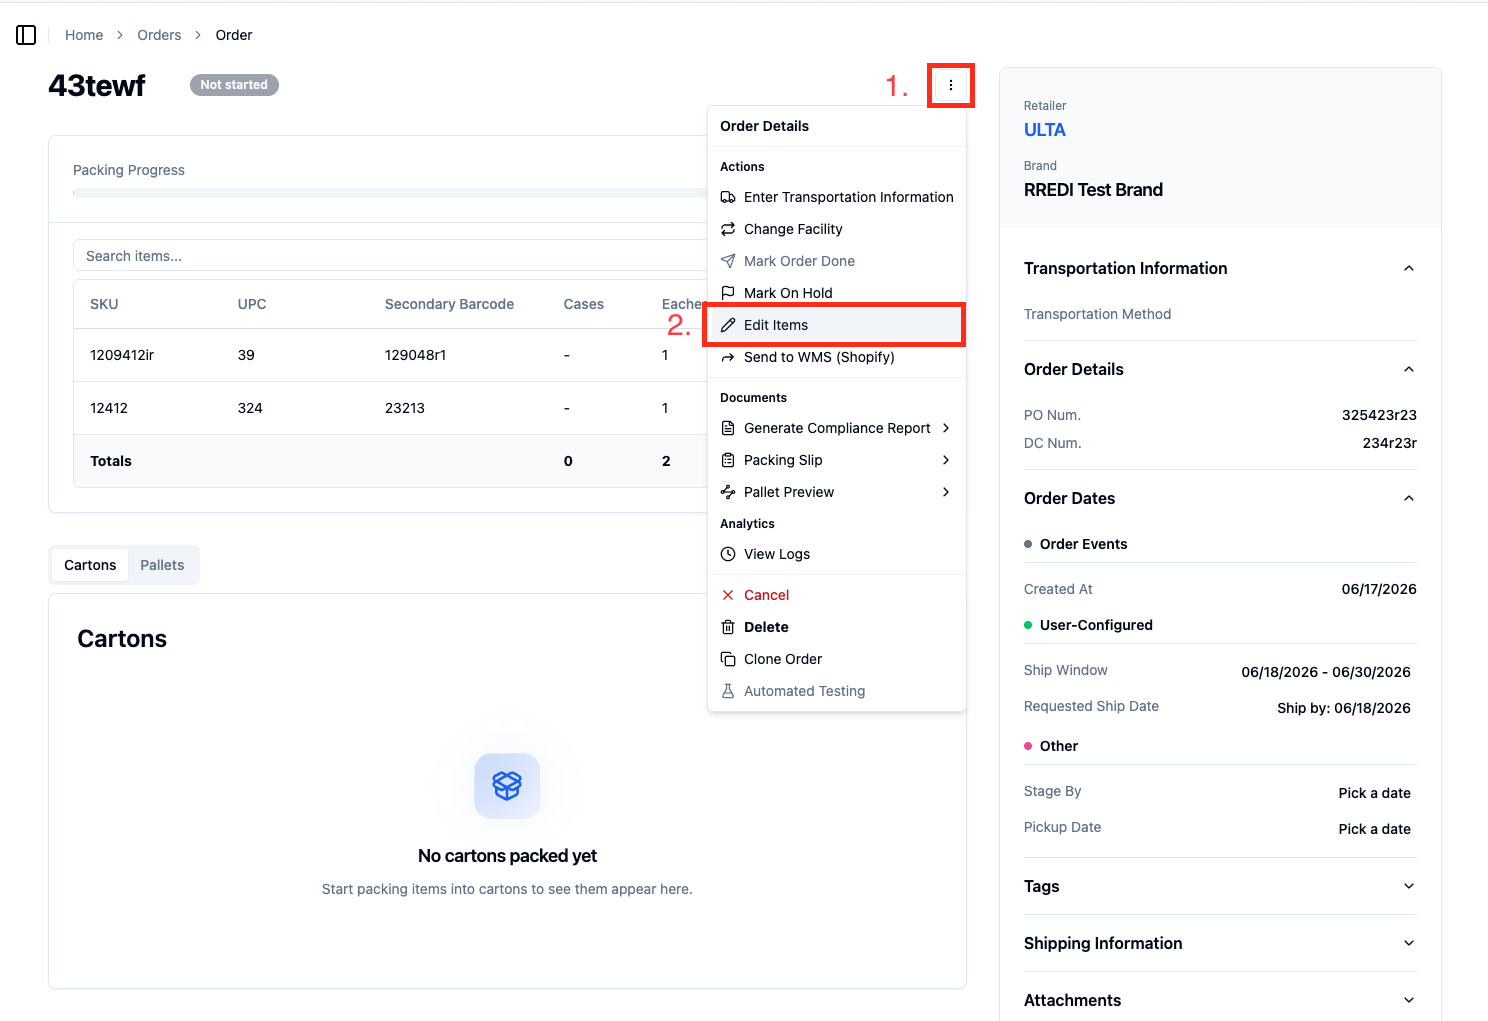Click the clipboard icon beside Packing Slip
The width and height of the screenshot is (1488, 1021).
point(728,460)
